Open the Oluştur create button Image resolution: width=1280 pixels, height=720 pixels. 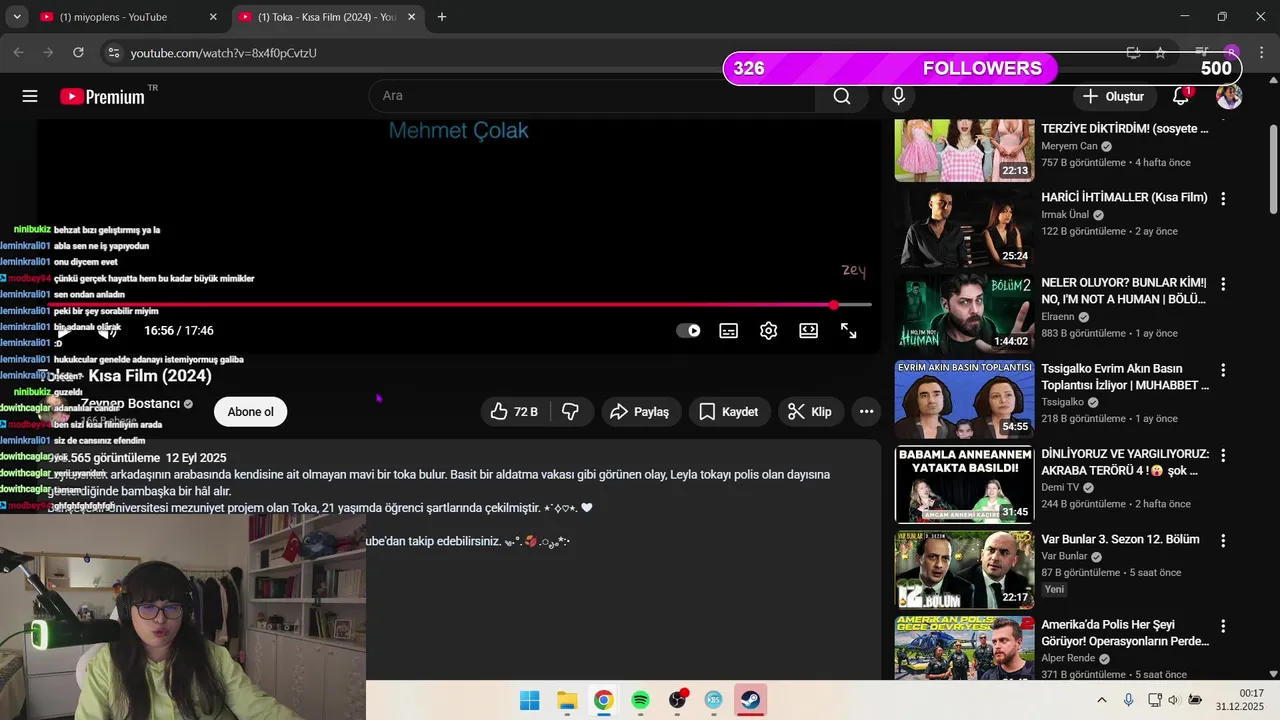pos(1113,96)
